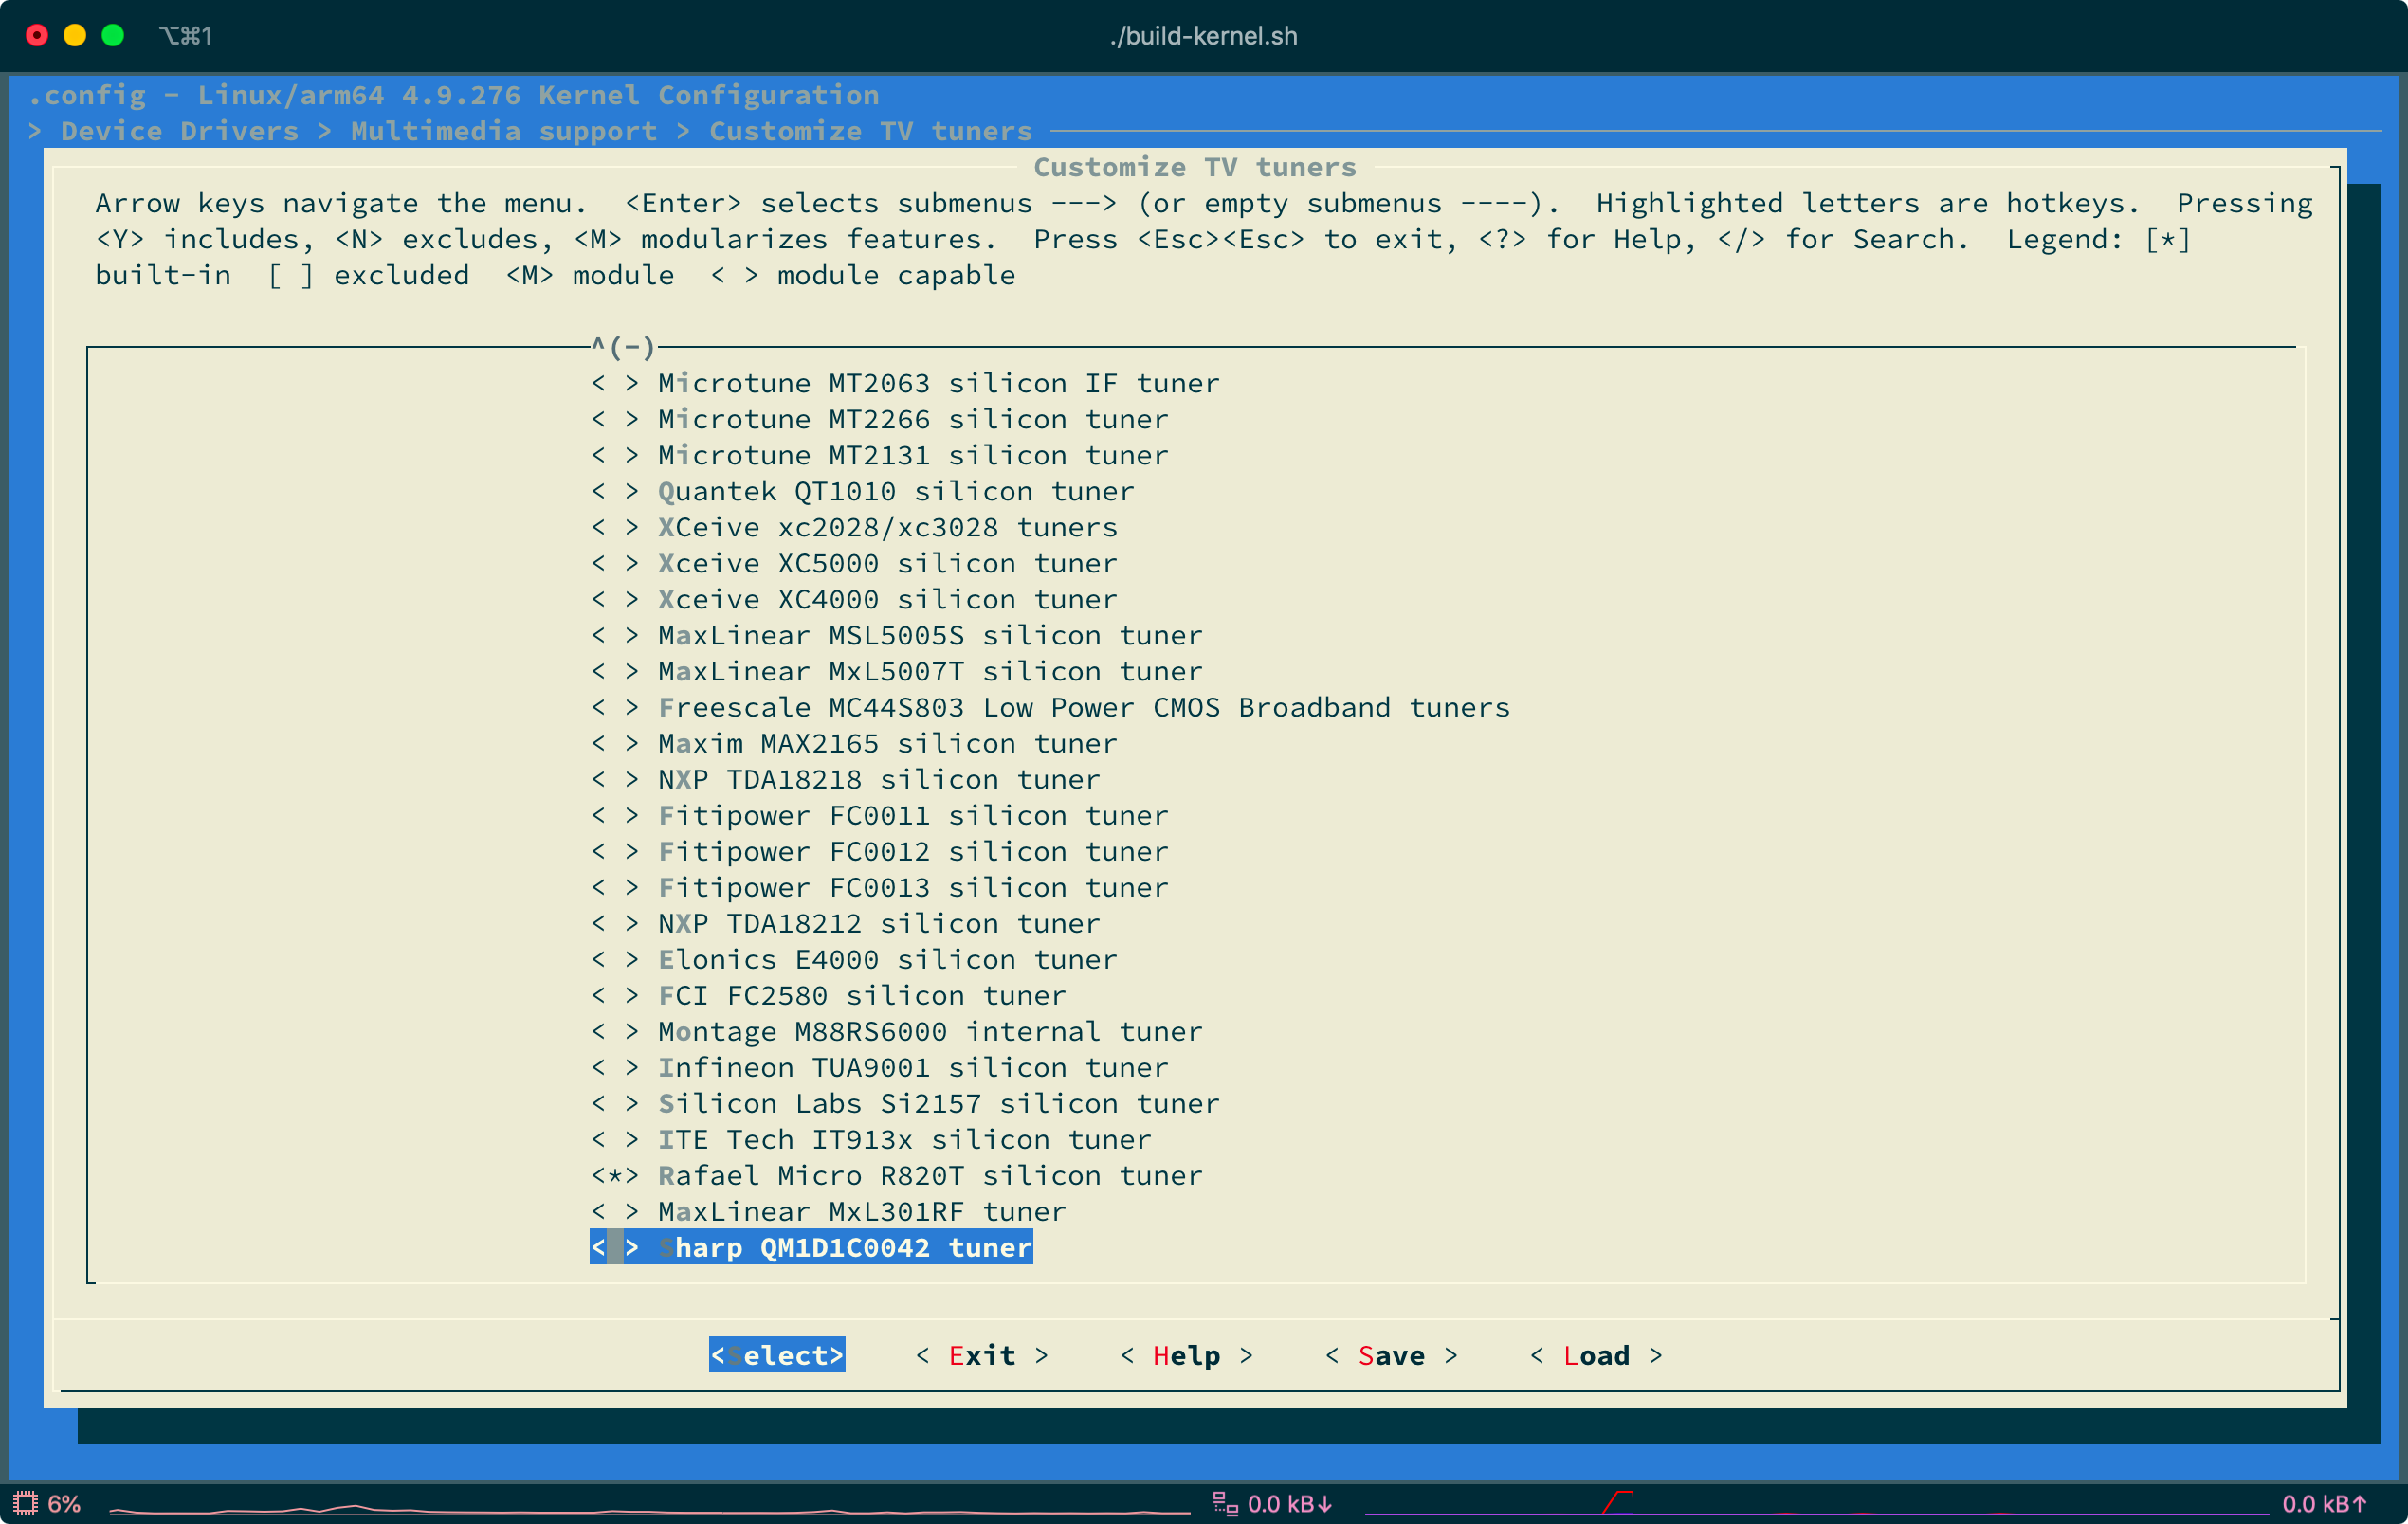
Task: Click the green maximize window button
Action: 113,36
